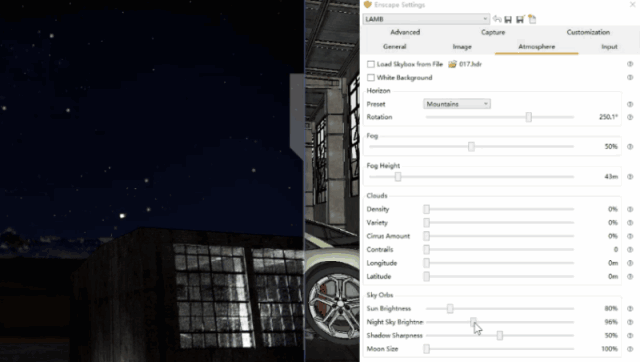Close the Enscape Settings window
The image size is (640, 362).
coord(632,4)
